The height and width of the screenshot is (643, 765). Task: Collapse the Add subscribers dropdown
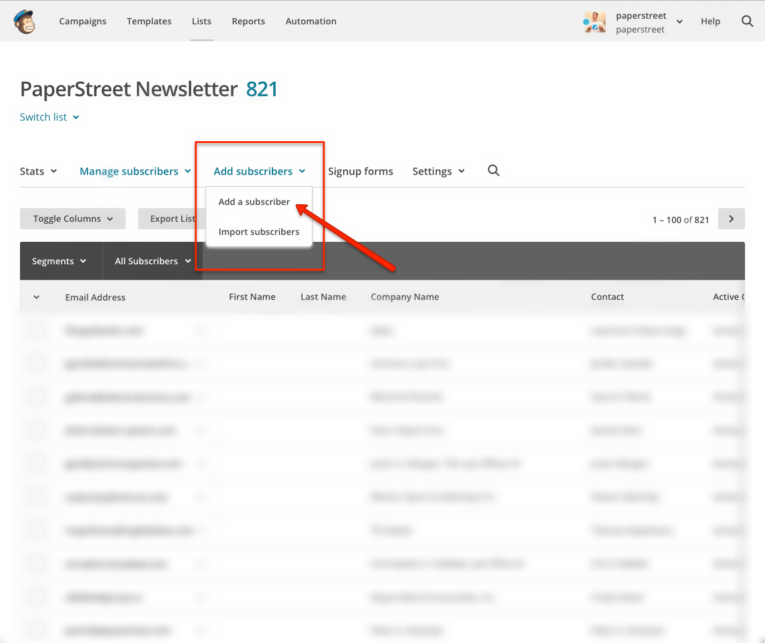(260, 171)
